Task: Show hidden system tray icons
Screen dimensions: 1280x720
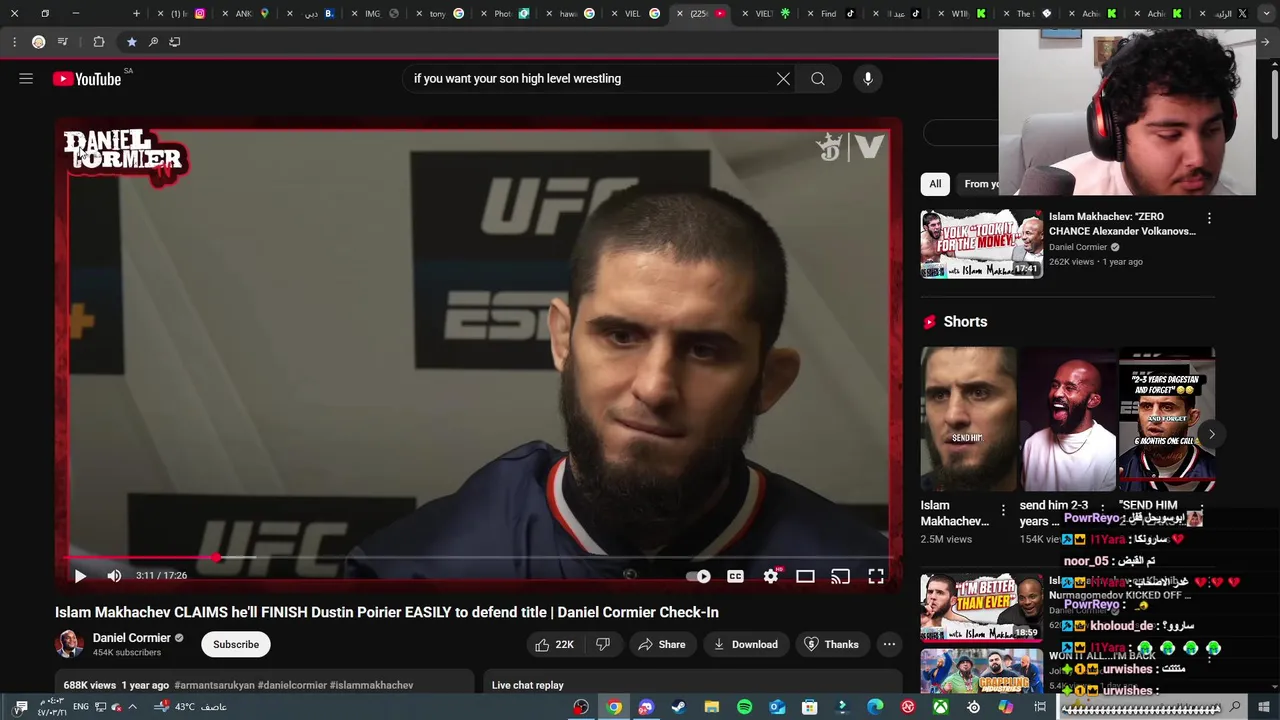Action: [132, 707]
